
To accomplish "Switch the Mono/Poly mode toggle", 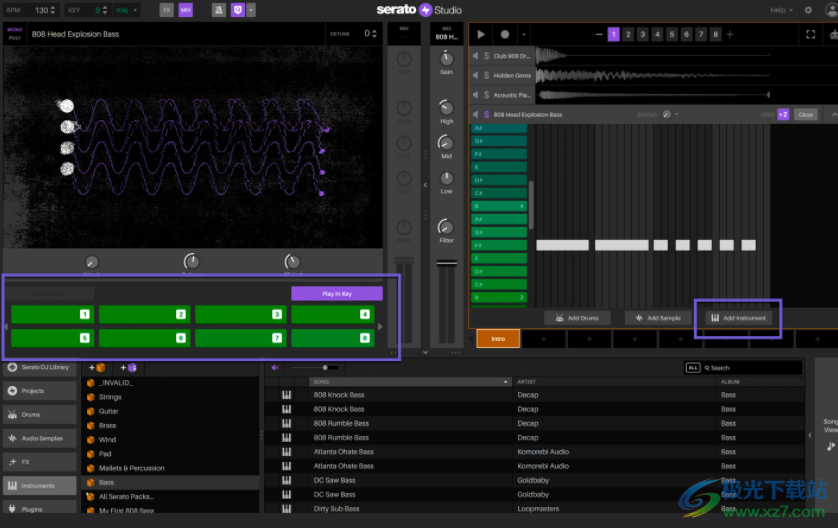I will click(x=14, y=34).
